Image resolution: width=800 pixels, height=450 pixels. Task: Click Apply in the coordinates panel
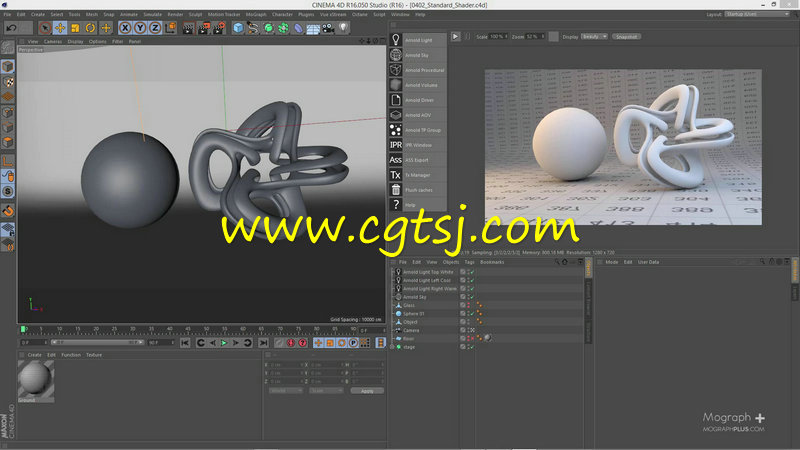[367, 391]
